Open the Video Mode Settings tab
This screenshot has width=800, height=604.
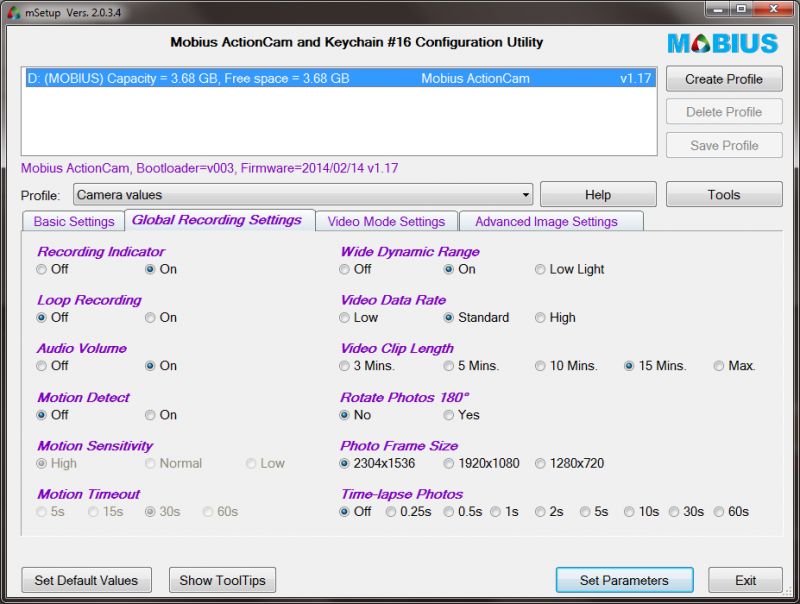click(386, 221)
